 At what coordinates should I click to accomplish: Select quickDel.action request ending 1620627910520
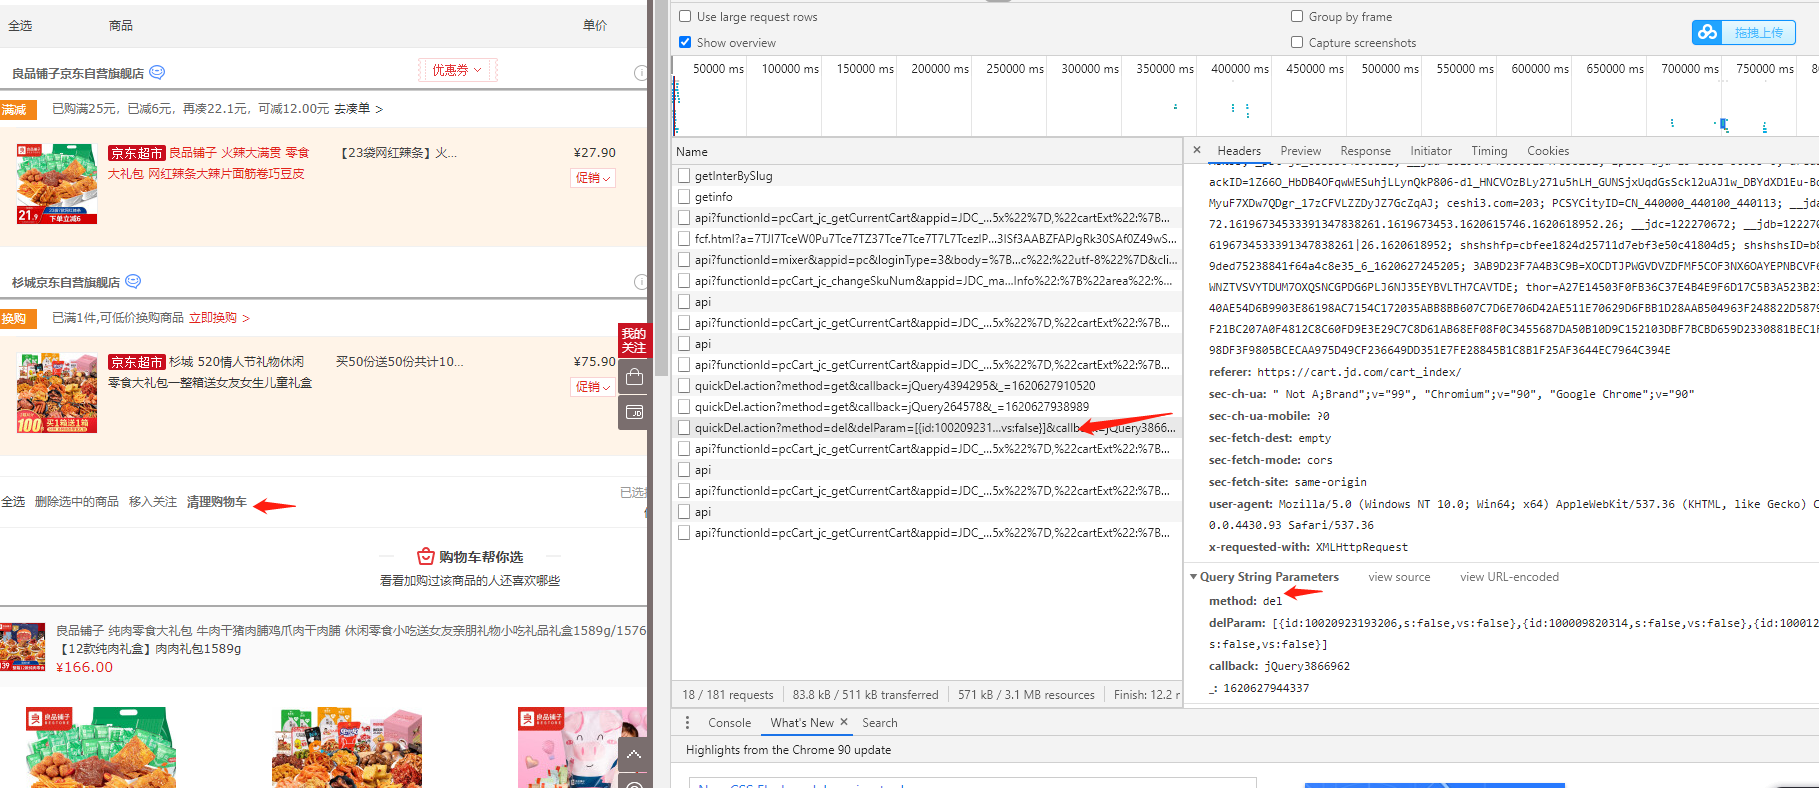tap(927, 386)
